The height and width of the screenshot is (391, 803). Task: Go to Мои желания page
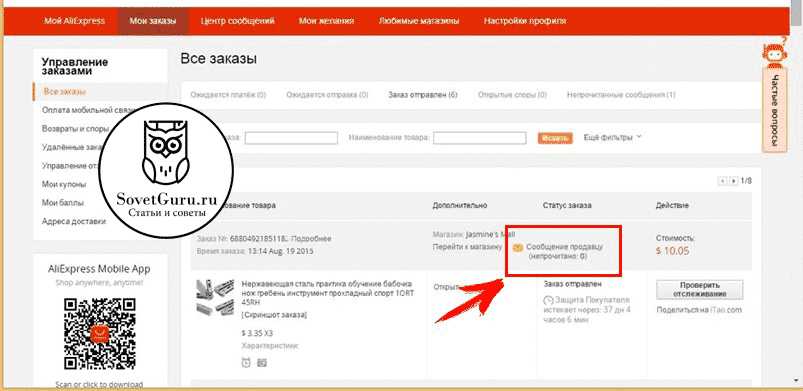[x=326, y=21]
